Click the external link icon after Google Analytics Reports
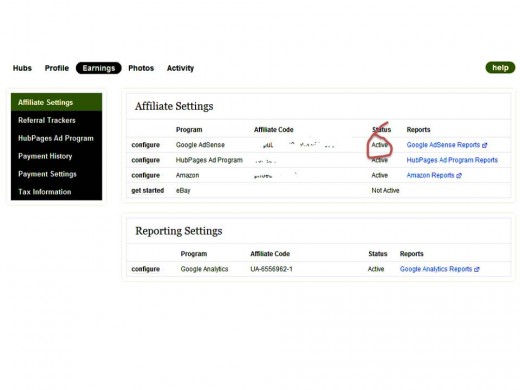This screenshot has height=390, width=520. pos(477,269)
